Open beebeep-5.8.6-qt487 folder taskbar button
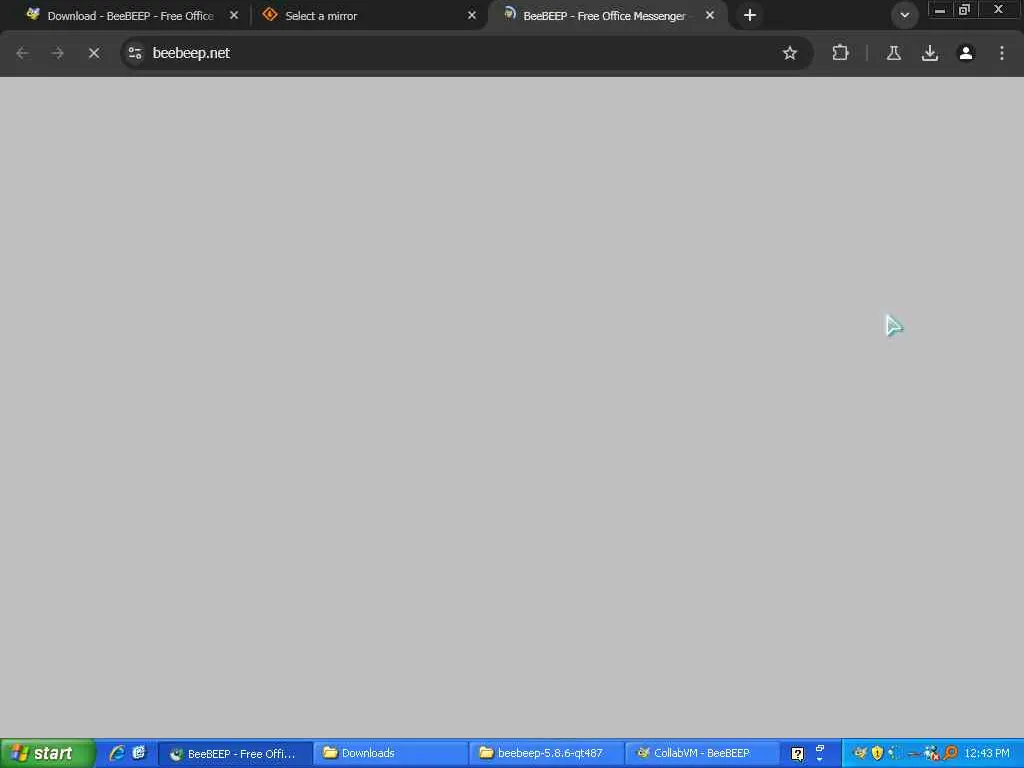Image resolution: width=1024 pixels, height=768 pixels. click(547, 754)
